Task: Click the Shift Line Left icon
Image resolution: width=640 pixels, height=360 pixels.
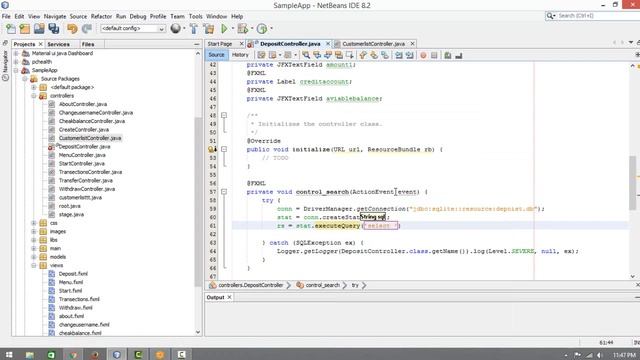Action: tap(399, 55)
